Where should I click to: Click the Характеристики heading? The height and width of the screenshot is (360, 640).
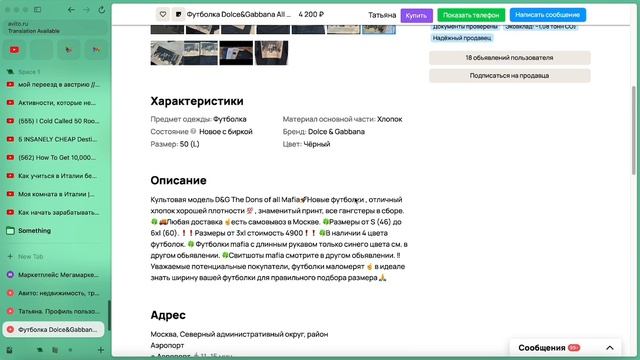pyautogui.click(x=197, y=101)
